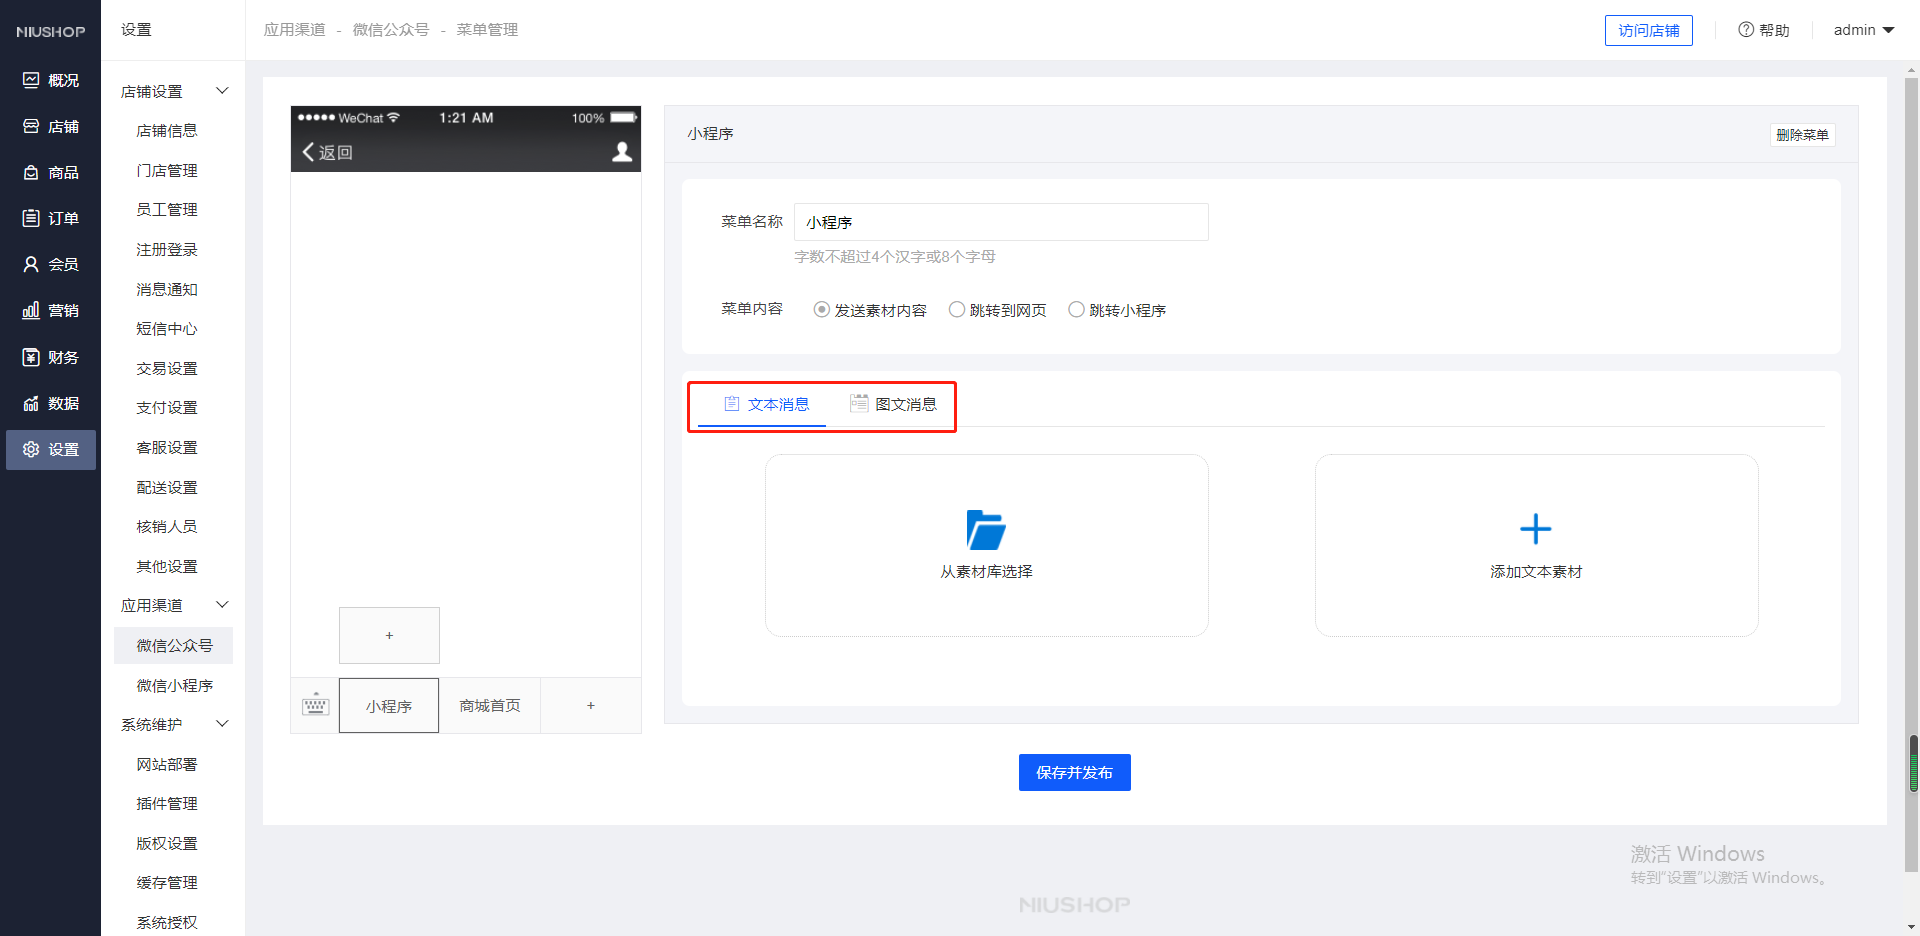Image resolution: width=1920 pixels, height=936 pixels.
Task: Open 客服设置 page
Action: click(x=167, y=448)
